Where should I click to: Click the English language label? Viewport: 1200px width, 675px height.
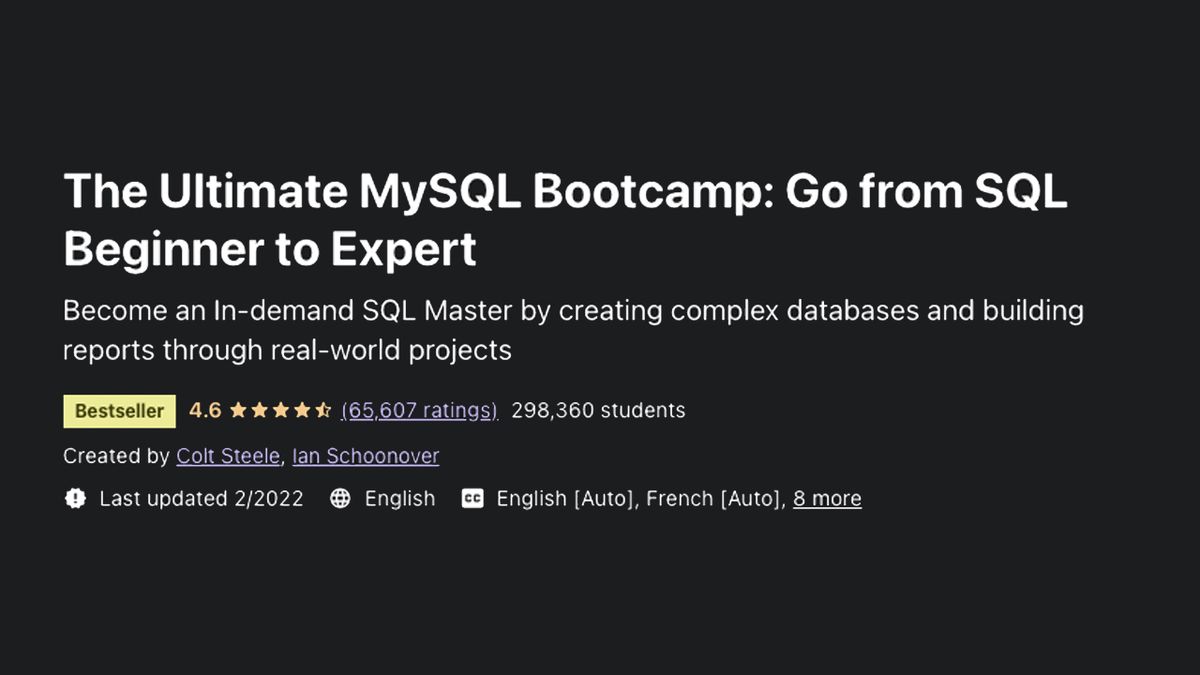click(400, 498)
